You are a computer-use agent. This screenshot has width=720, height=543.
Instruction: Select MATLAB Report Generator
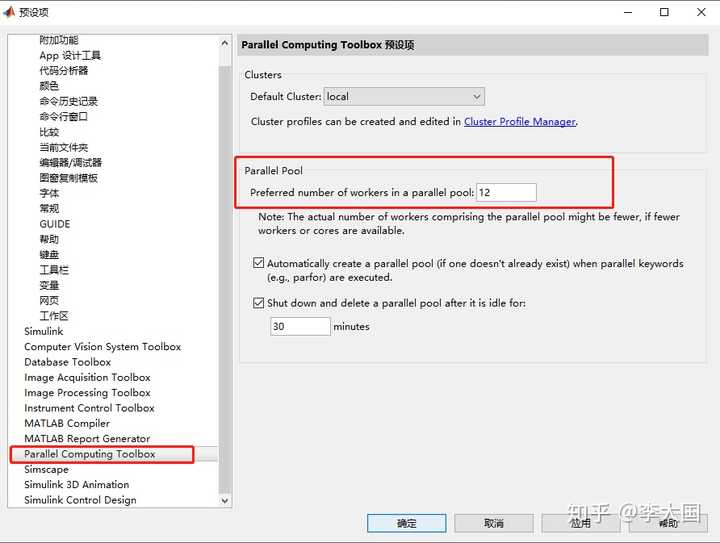[x=87, y=439]
